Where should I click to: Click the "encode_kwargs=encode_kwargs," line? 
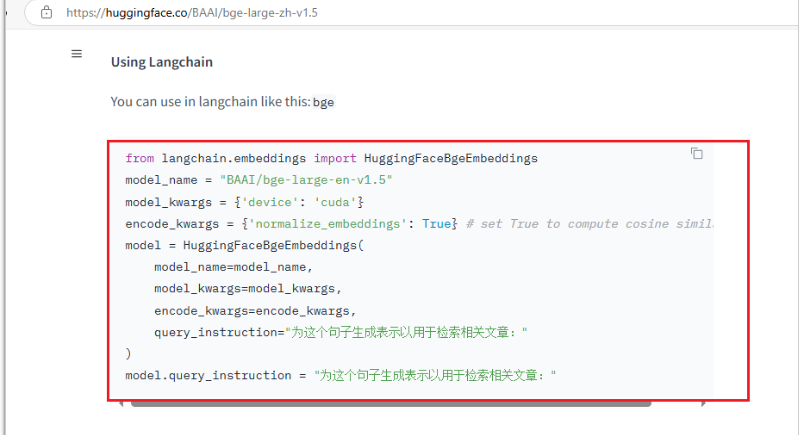[255, 311]
